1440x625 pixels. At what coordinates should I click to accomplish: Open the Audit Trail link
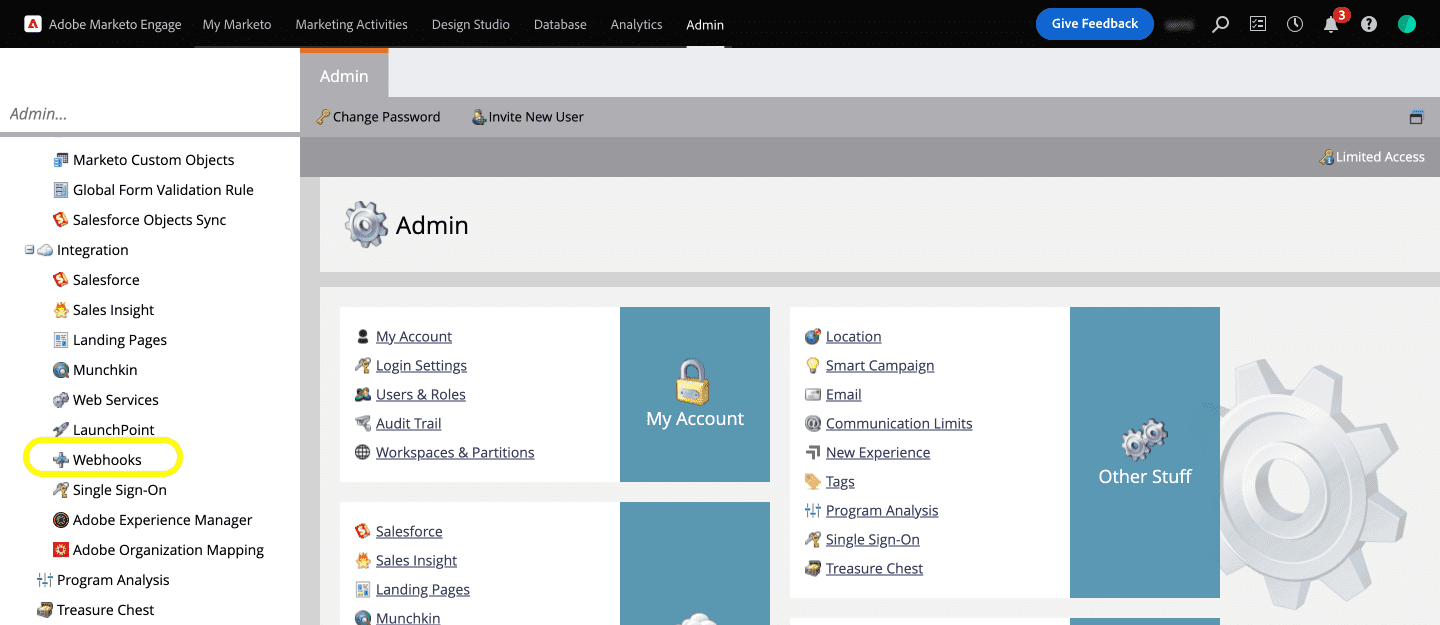tap(408, 424)
